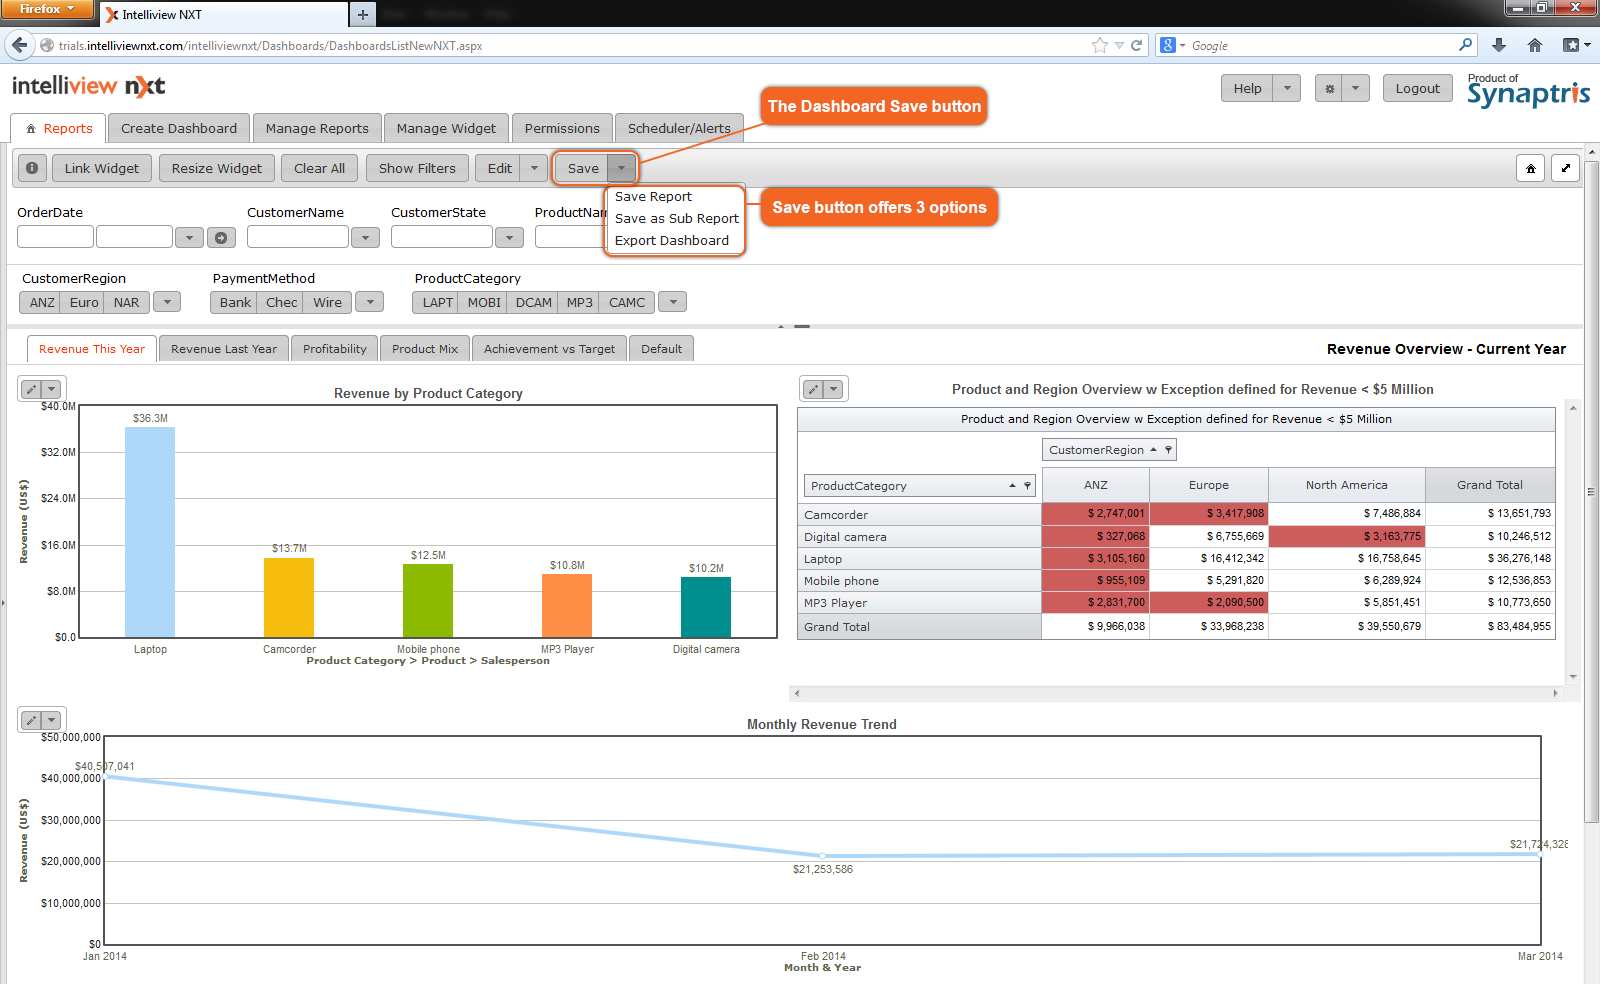Click the OrderDate apply arrow icon
This screenshot has width=1600, height=984.
221,237
